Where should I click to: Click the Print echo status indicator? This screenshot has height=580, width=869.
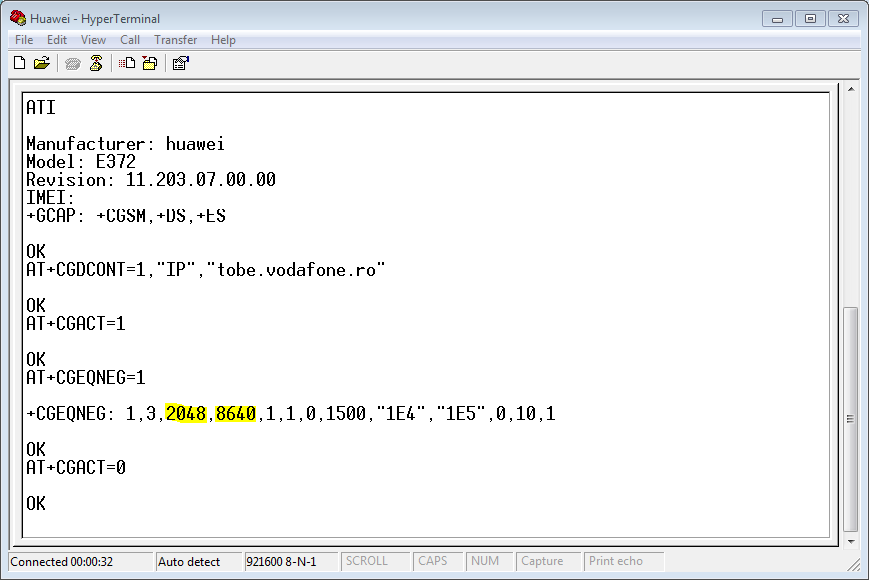click(623, 561)
